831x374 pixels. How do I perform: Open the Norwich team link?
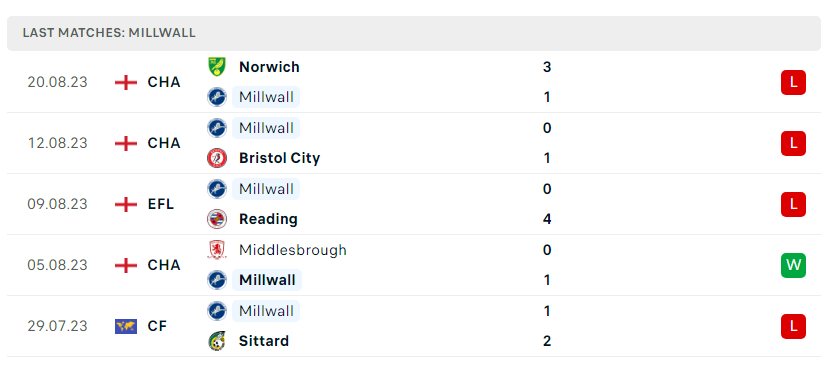tap(269, 67)
